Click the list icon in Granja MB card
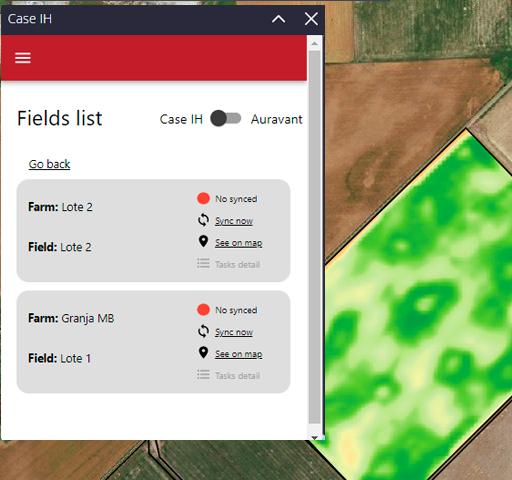The width and height of the screenshot is (512, 480). [203, 375]
